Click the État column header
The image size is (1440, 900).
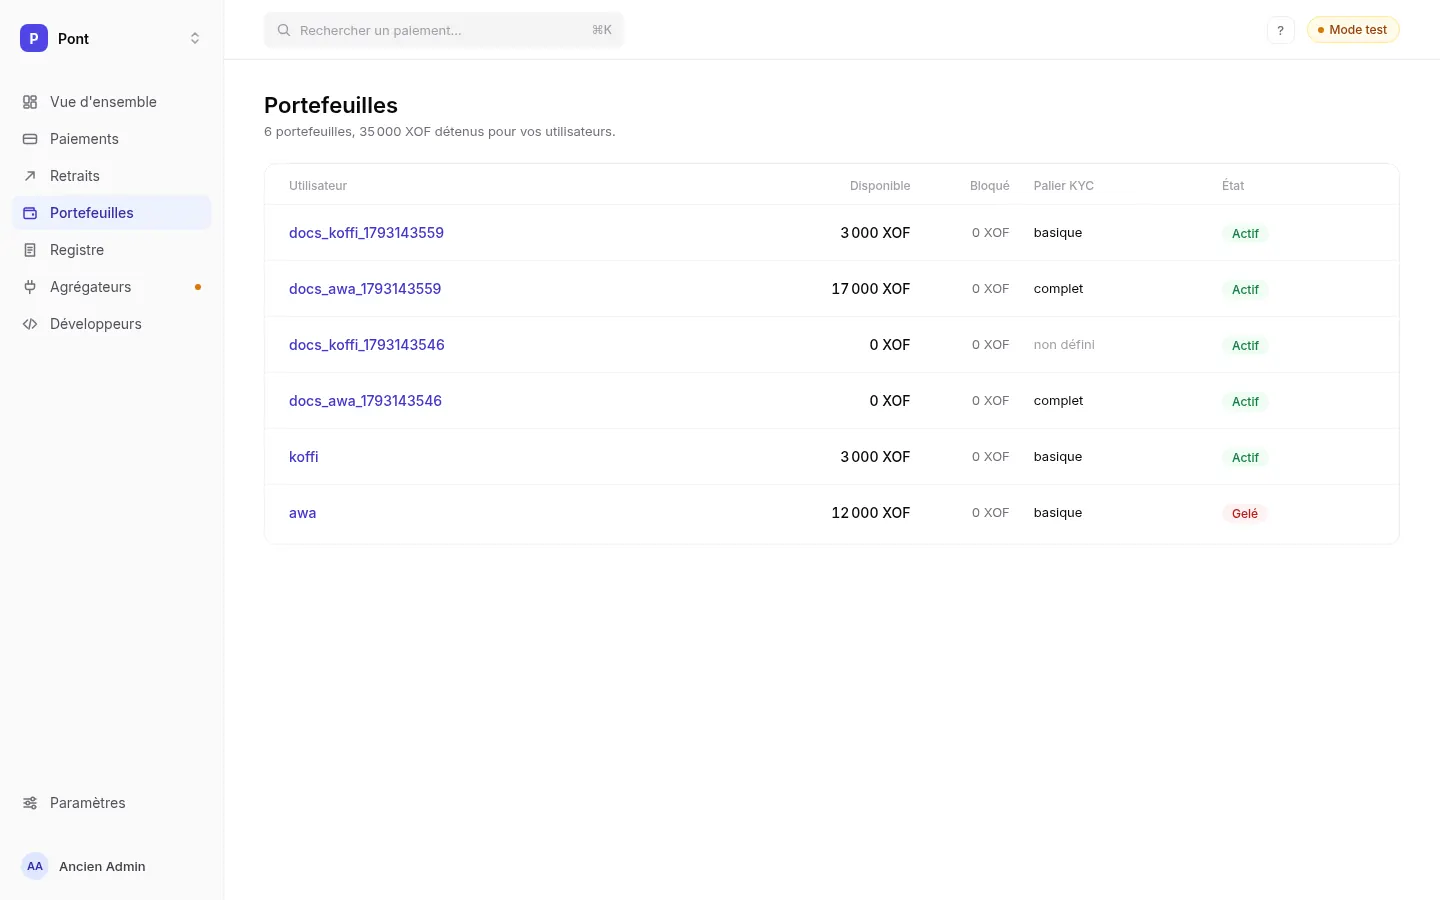click(x=1233, y=186)
